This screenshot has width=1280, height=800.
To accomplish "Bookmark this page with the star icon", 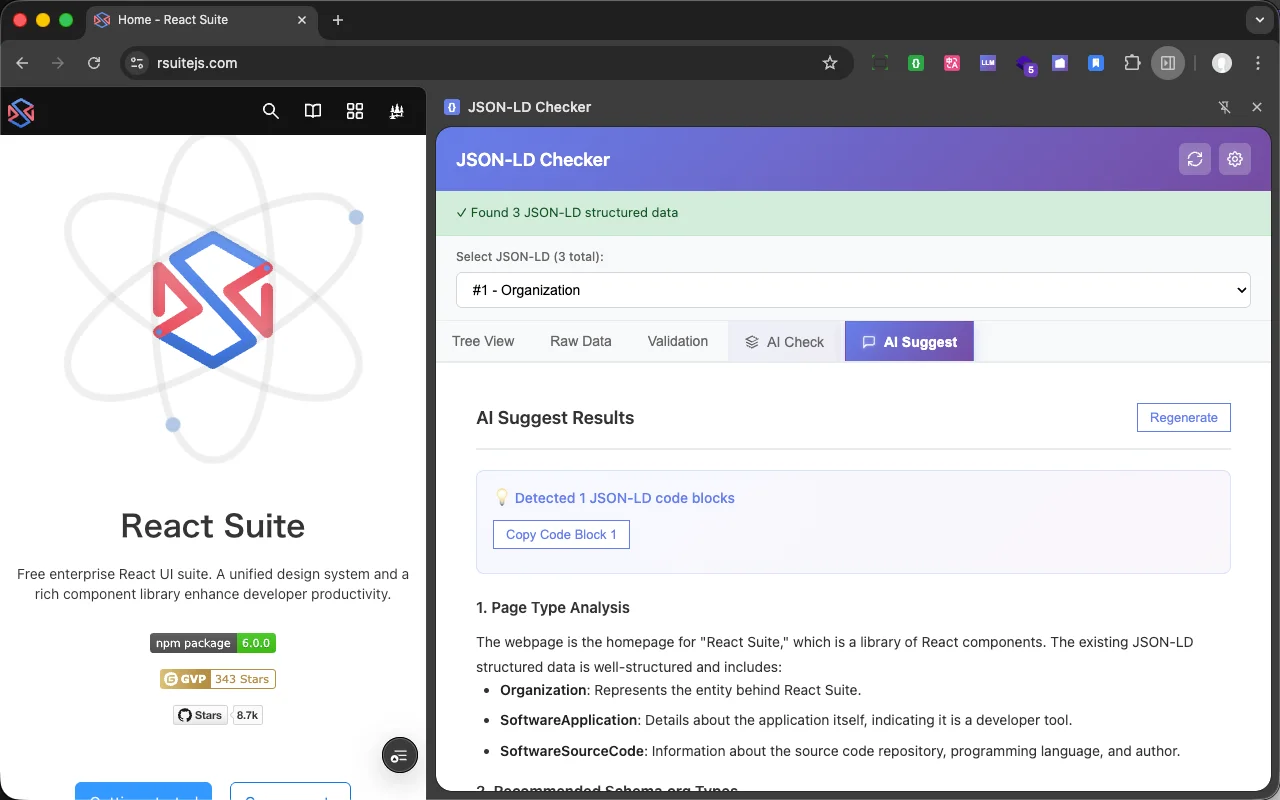I will (830, 63).
